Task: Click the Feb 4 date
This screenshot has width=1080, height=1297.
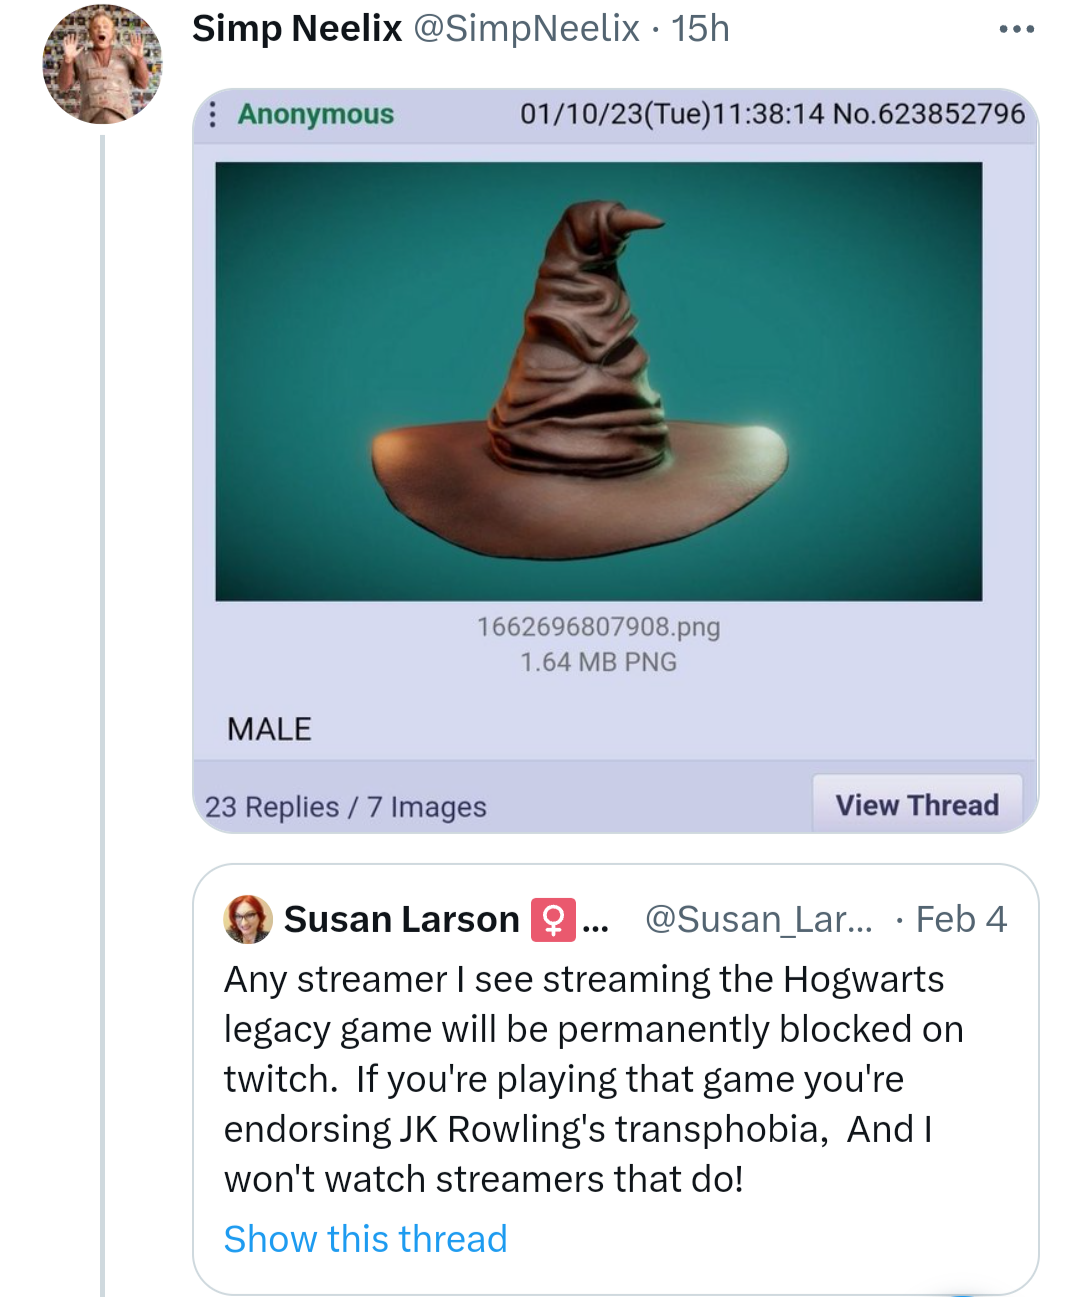Action: 961,919
